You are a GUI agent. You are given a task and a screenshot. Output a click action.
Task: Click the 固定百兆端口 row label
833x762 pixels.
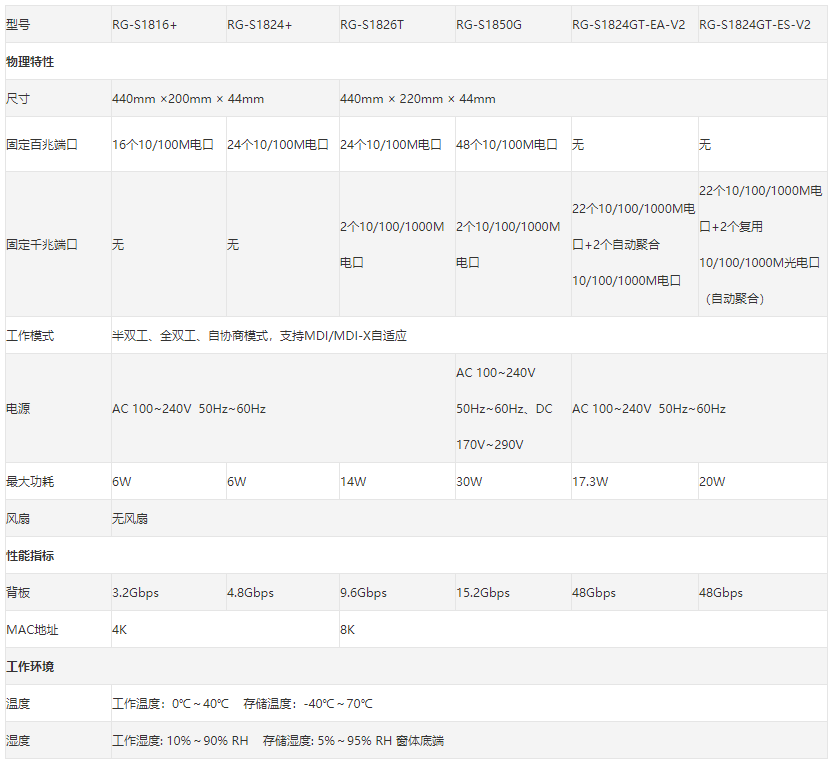[x=42, y=145]
